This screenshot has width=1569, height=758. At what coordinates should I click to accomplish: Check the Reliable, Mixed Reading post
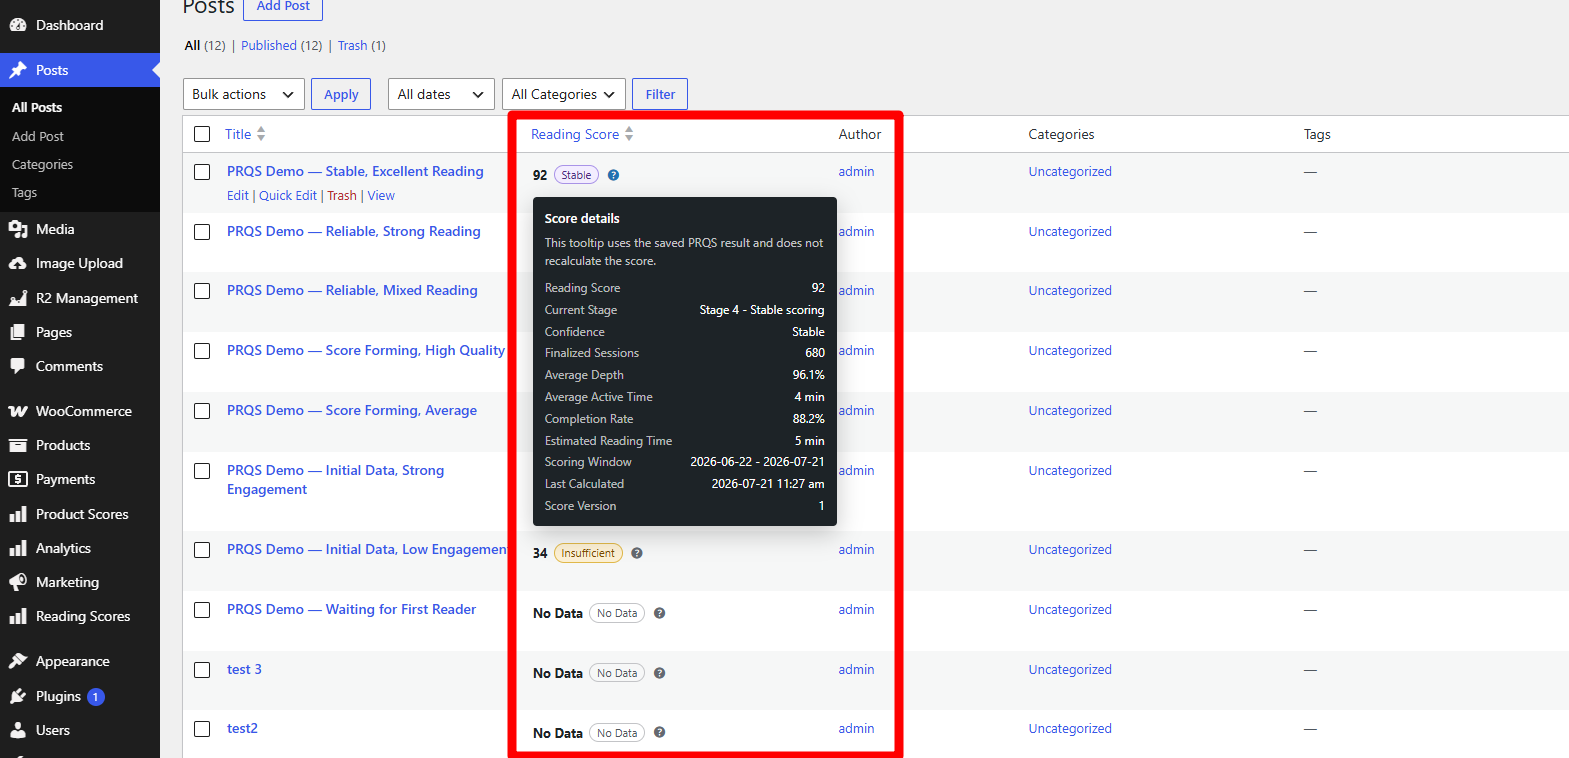[202, 291]
